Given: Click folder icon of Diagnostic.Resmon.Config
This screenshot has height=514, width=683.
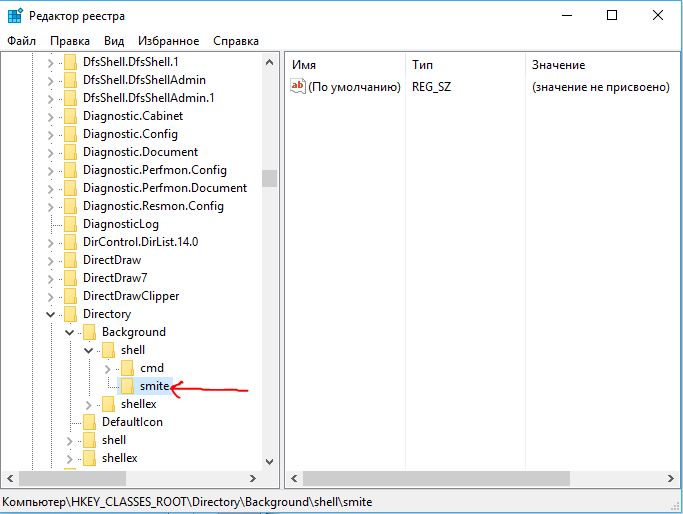Looking at the screenshot, I should [x=71, y=206].
